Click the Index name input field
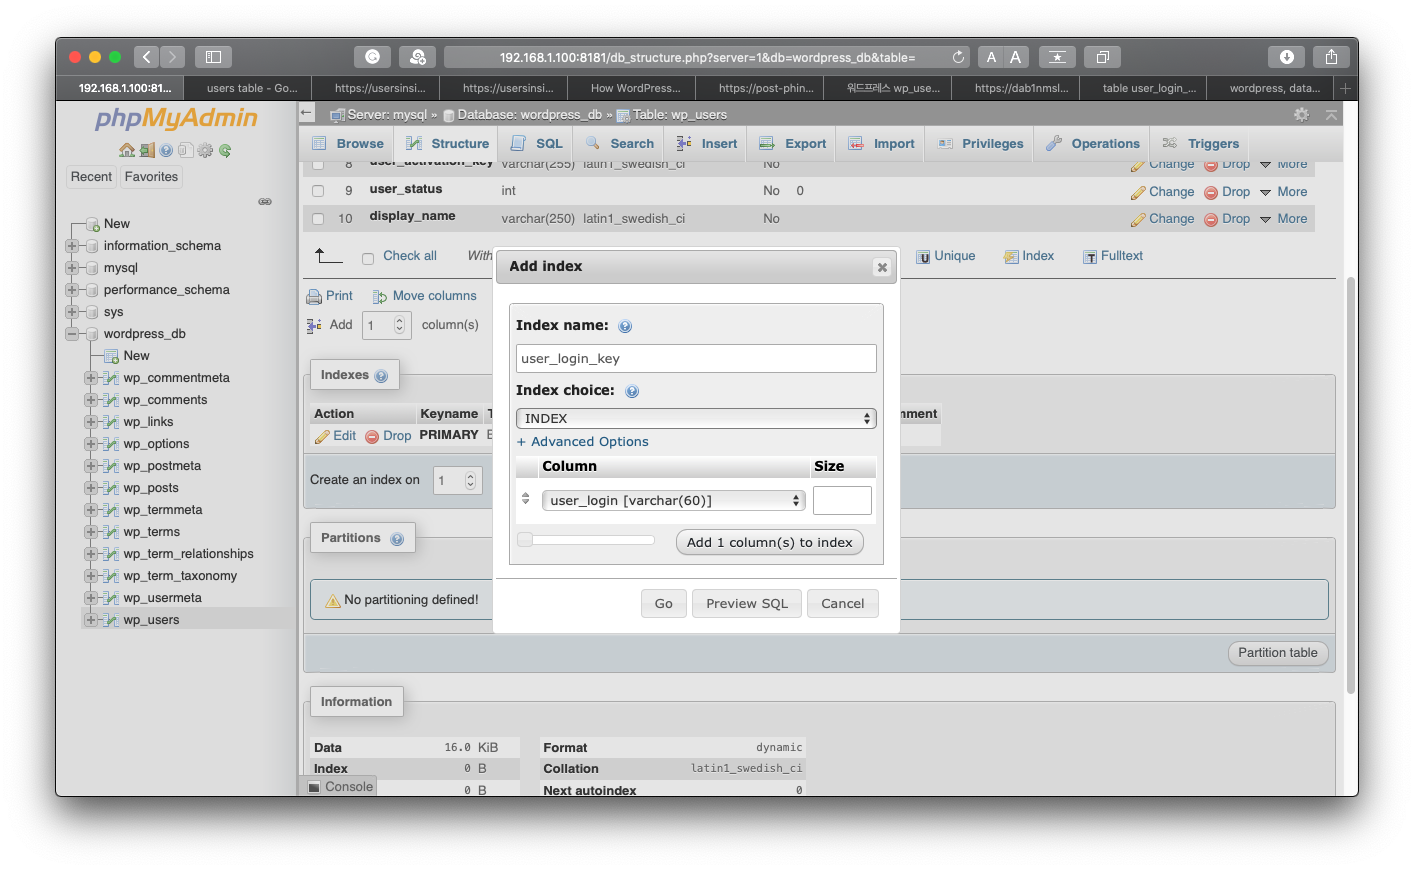Image resolution: width=1414 pixels, height=870 pixels. (696, 359)
